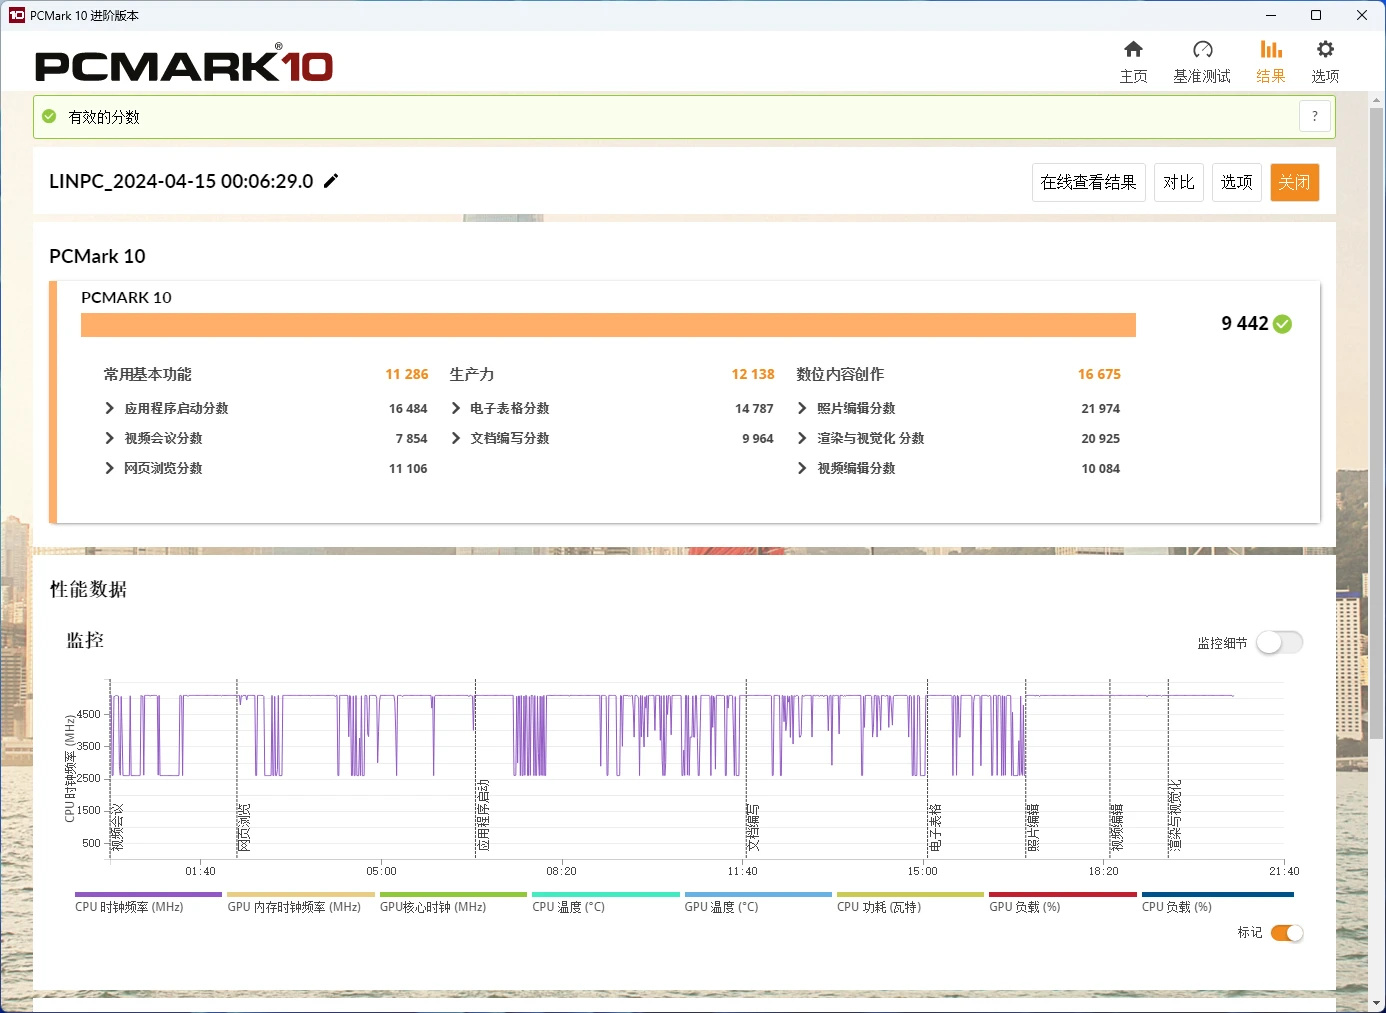
Task: Click the orange PCMARK 10 score bar
Action: (608, 325)
